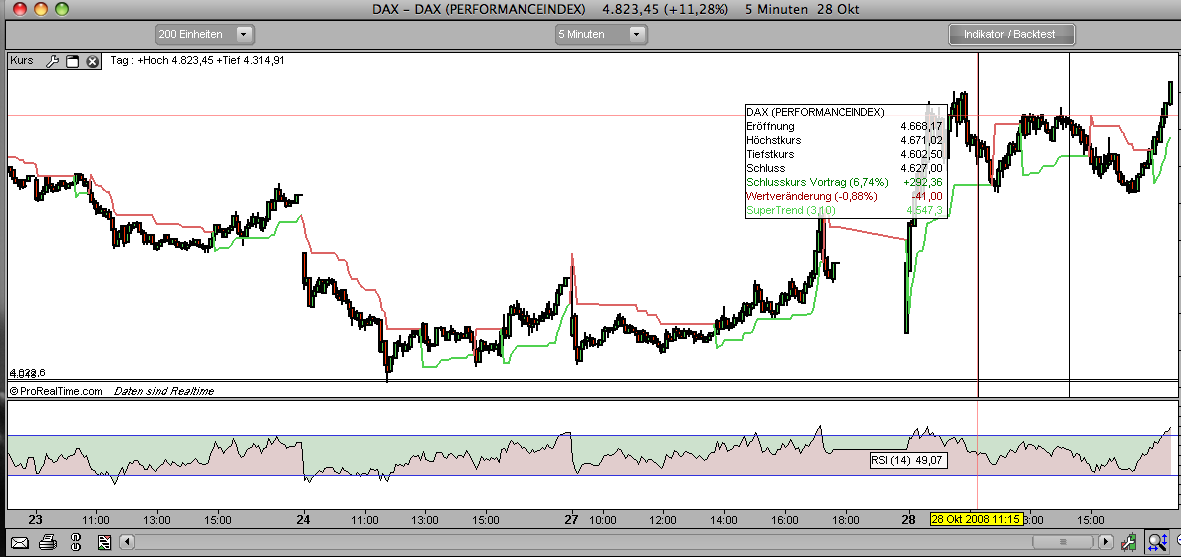Click the date label 24 on time axis
This screenshot has height=557, width=1181.
coord(304,519)
